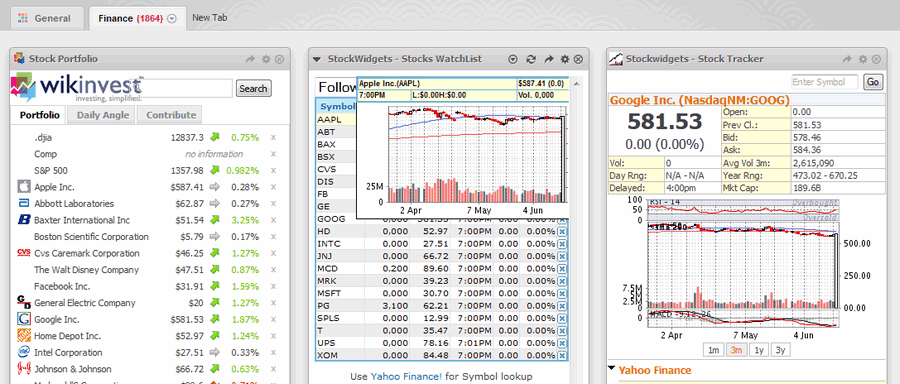900x384 pixels.
Task: Click the Google Inc. logo icon
Action: (24, 319)
